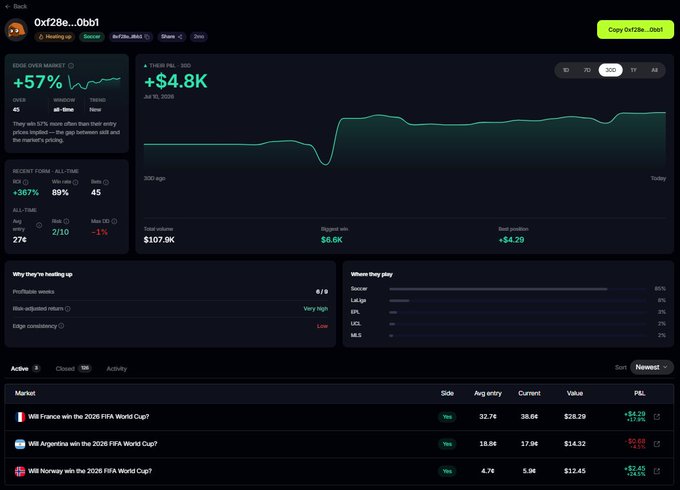Click the 18.8¢ avg entry in Argentina row
The image size is (680, 490).
487,444
